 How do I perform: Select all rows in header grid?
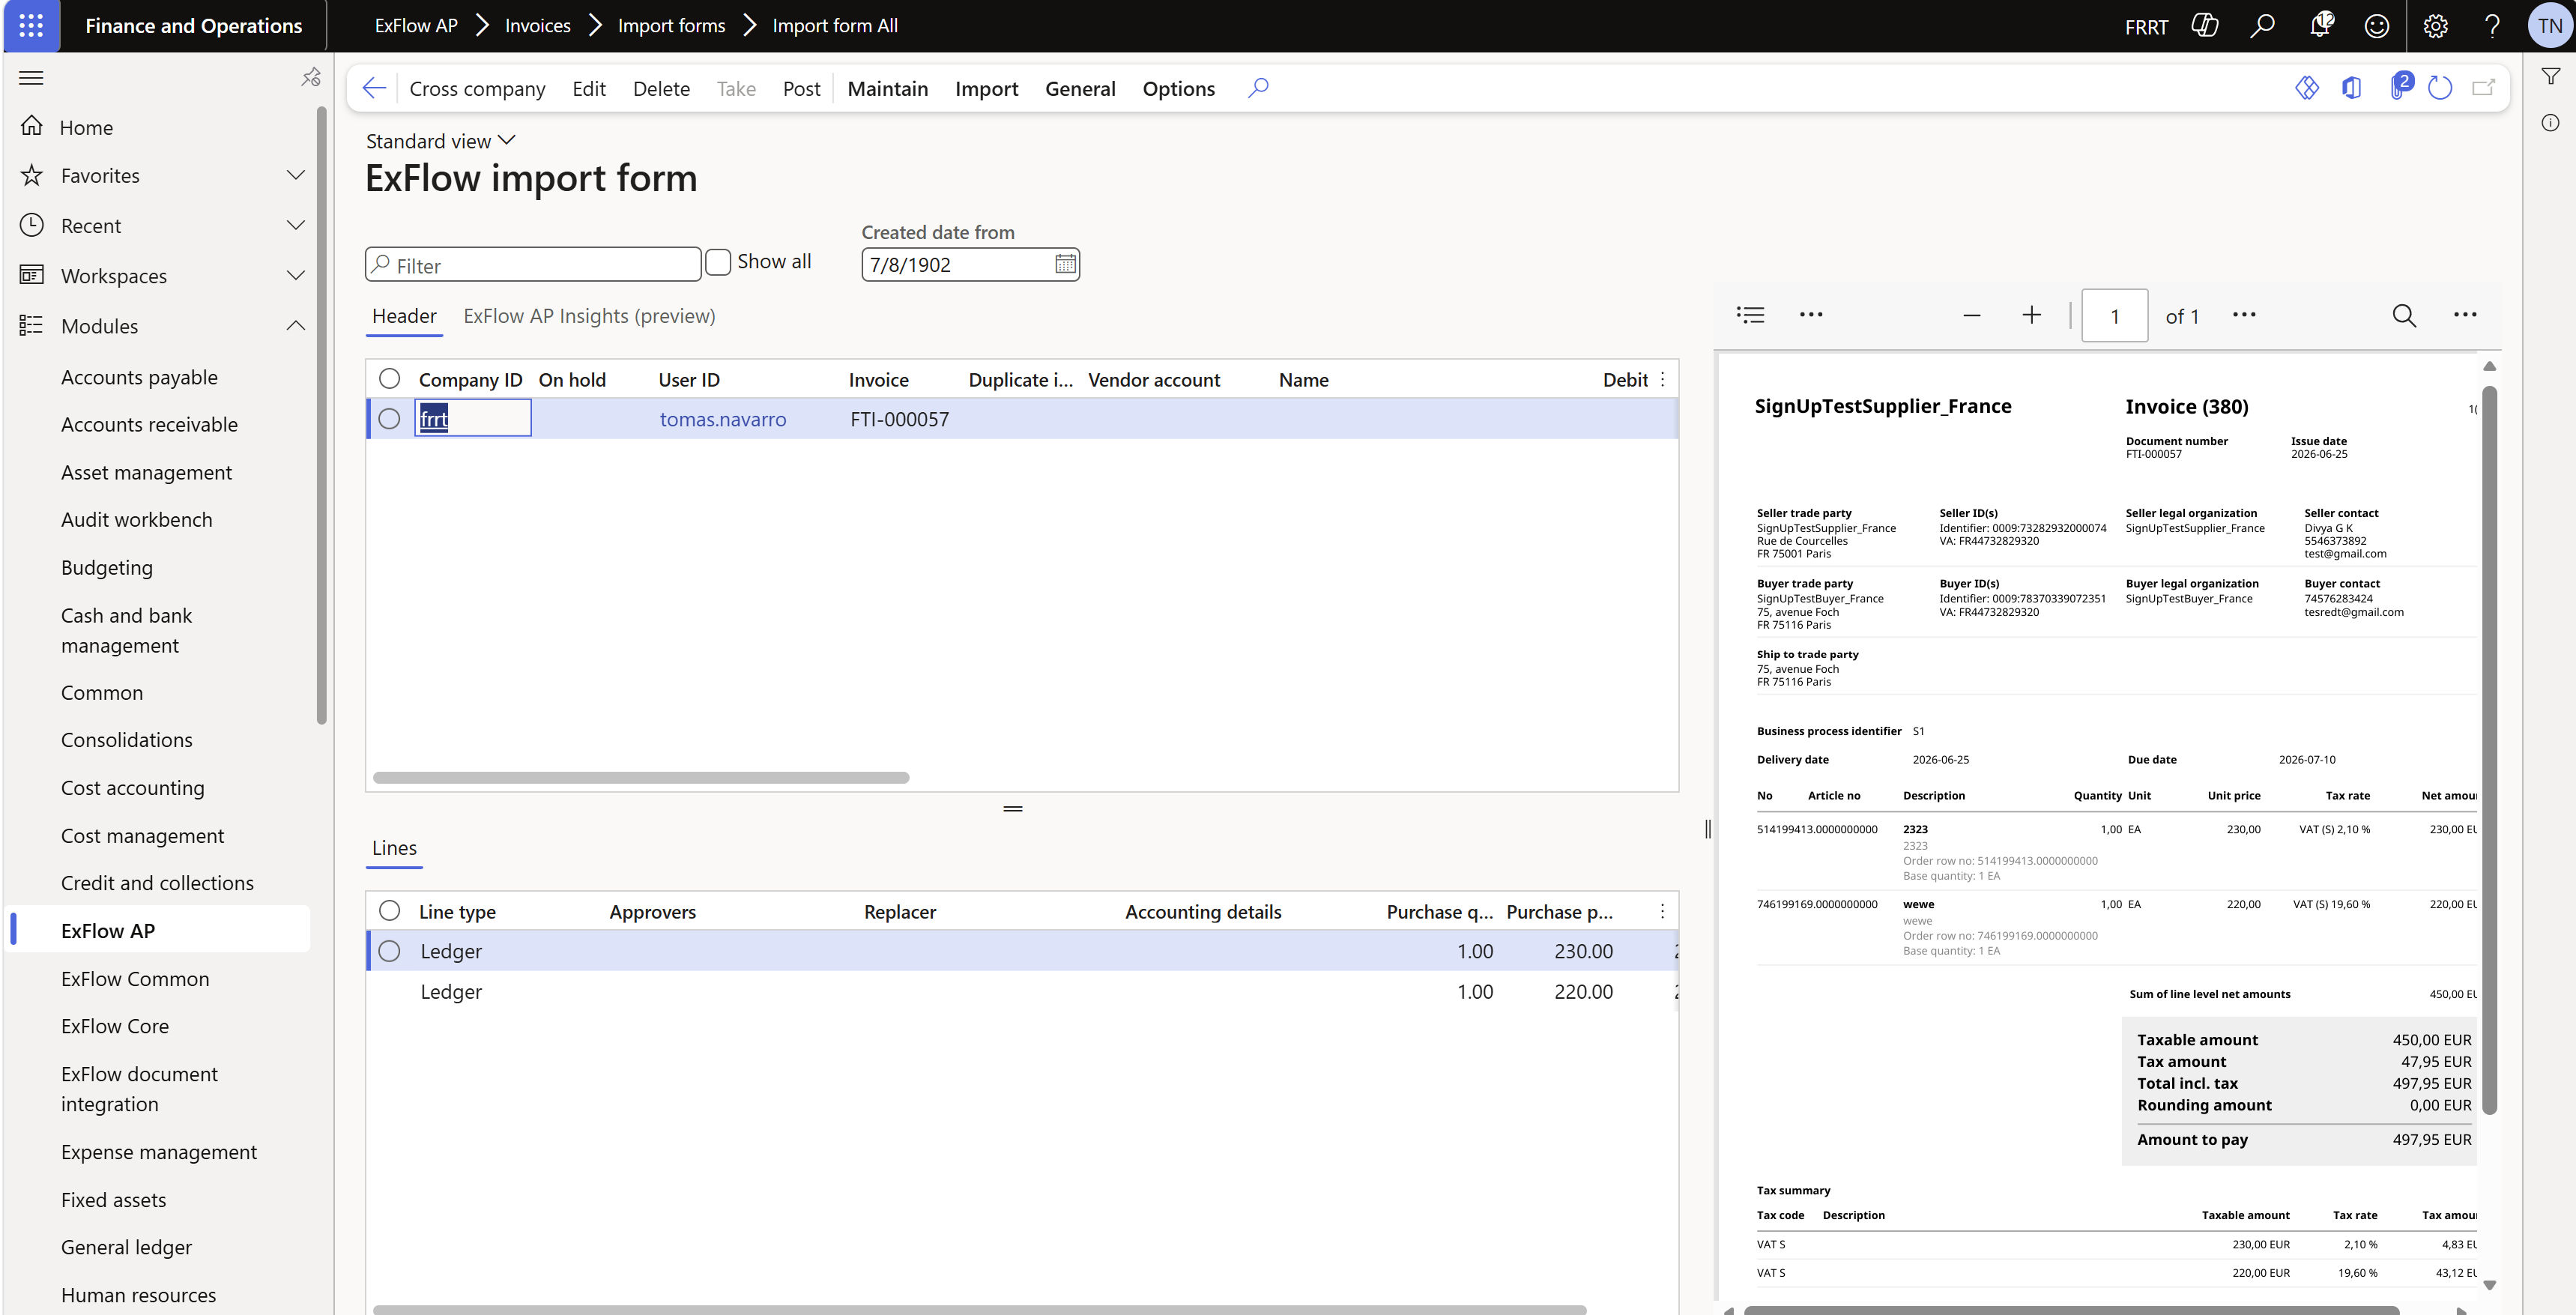[x=389, y=378]
